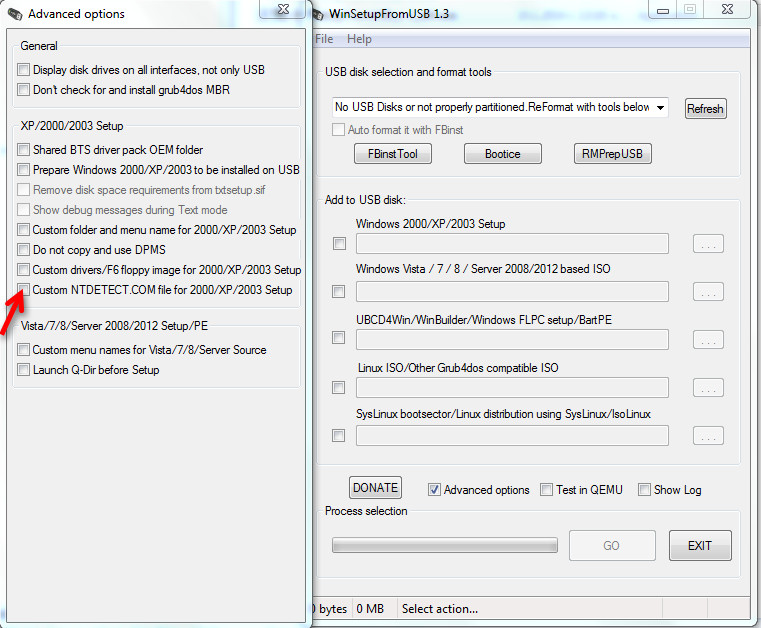
Task: Tick the SysLinux bootsector checkbox
Action: click(x=339, y=435)
